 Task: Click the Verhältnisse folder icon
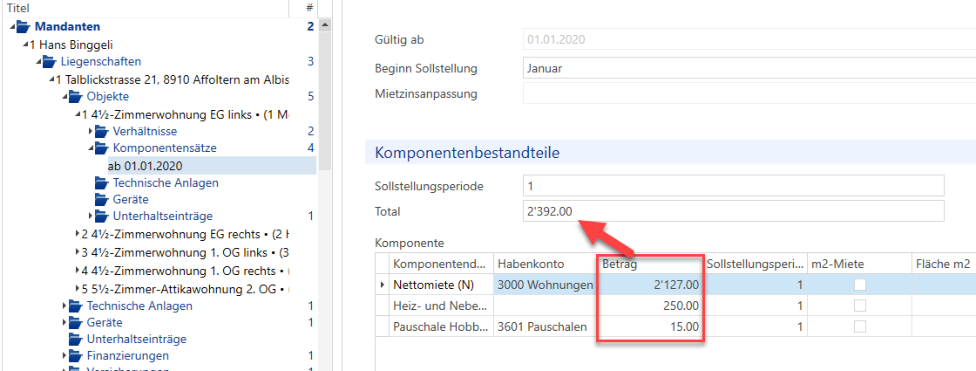pyautogui.click(x=101, y=131)
